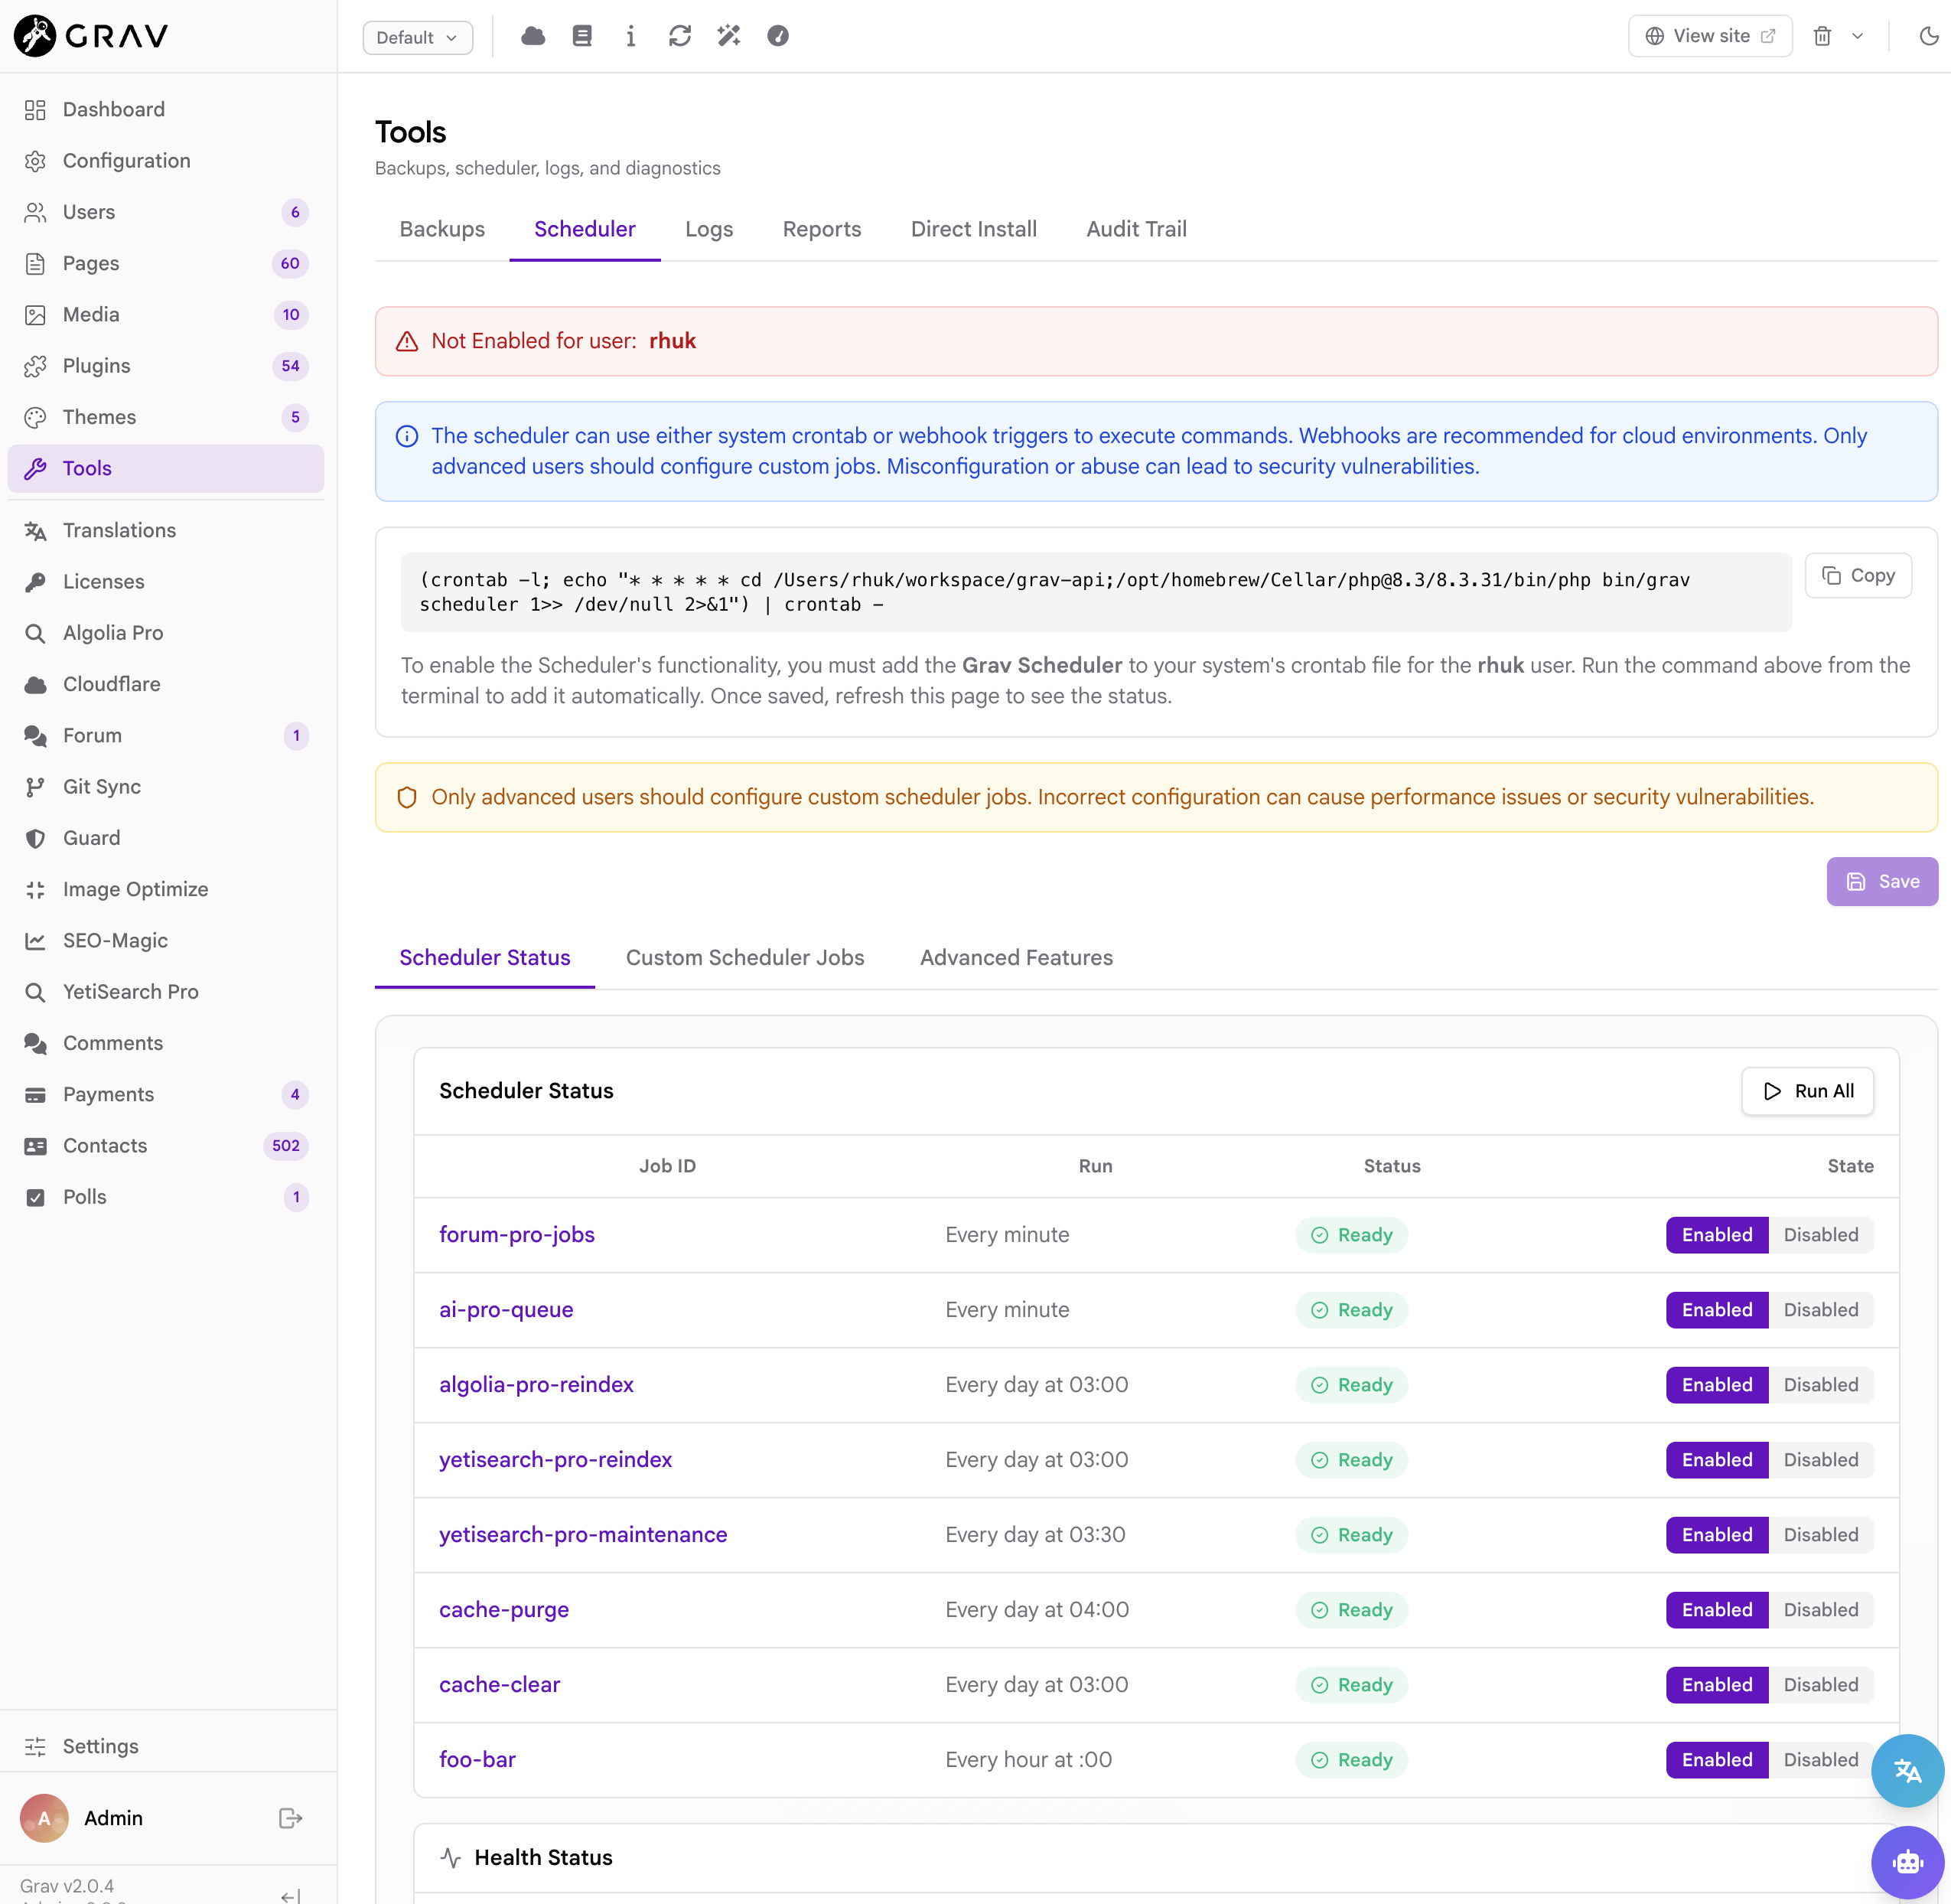Open Dashboard from the sidebar
Image resolution: width=1951 pixels, height=1904 pixels.
pyautogui.click(x=166, y=110)
